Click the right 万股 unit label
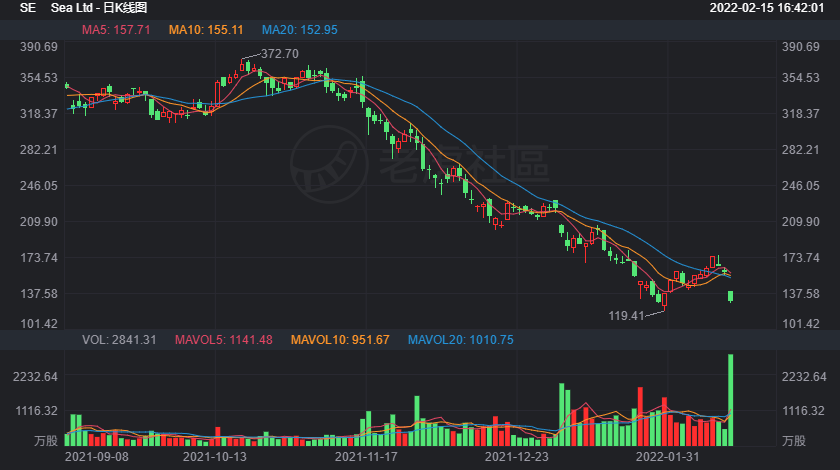The width and height of the screenshot is (840, 470). coord(794,441)
